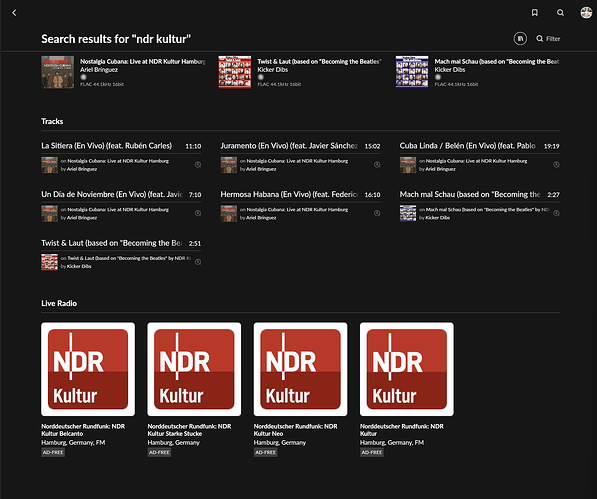Open the Twist & Laut album cover

[235, 72]
